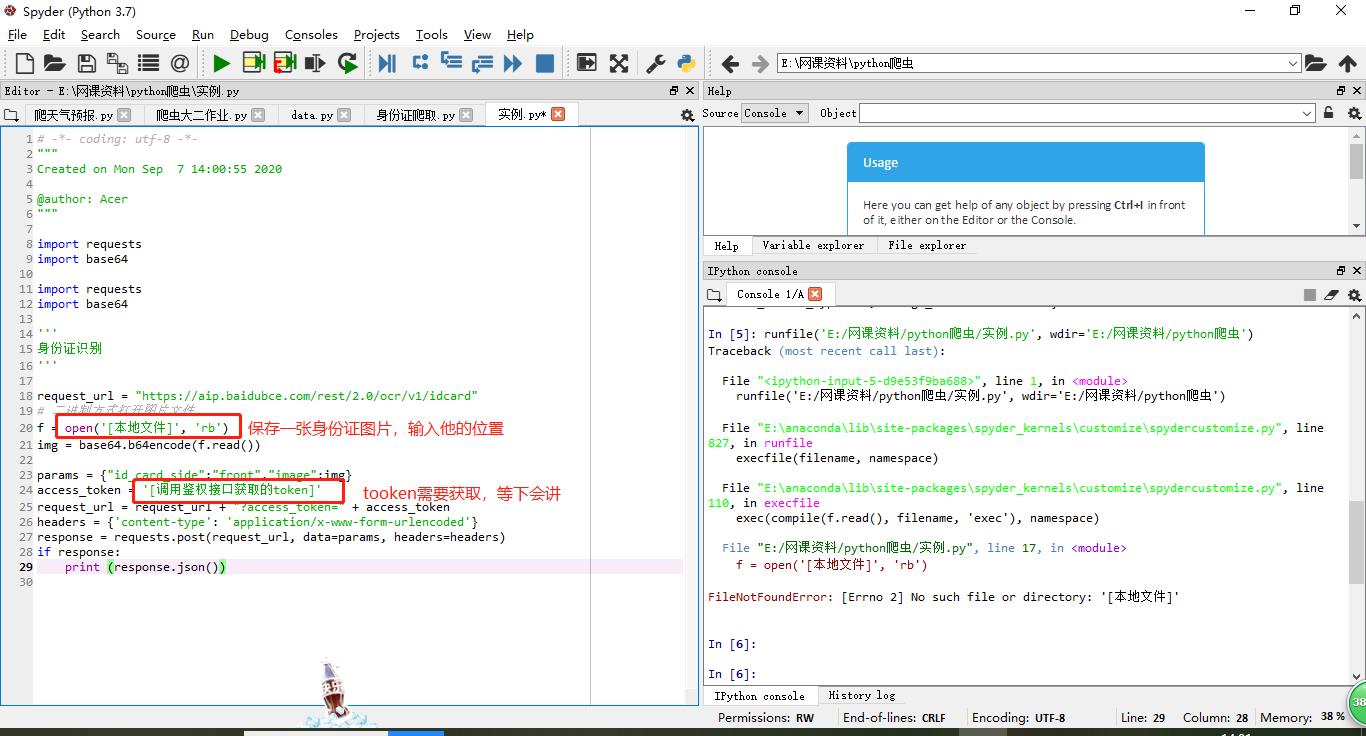Image resolution: width=1366 pixels, height=736 pixels.
Task: Run current cell and advance to next
Action: [284, 63]
